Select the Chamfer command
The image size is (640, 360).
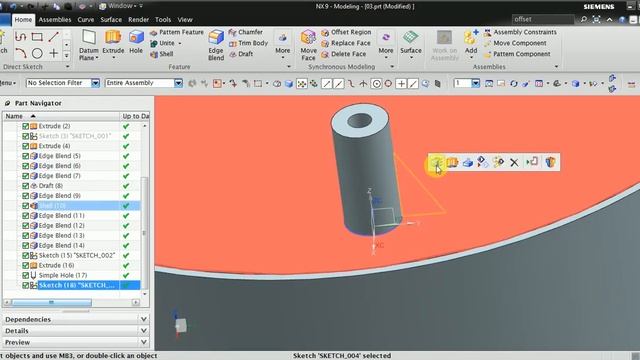click(245, 32)
